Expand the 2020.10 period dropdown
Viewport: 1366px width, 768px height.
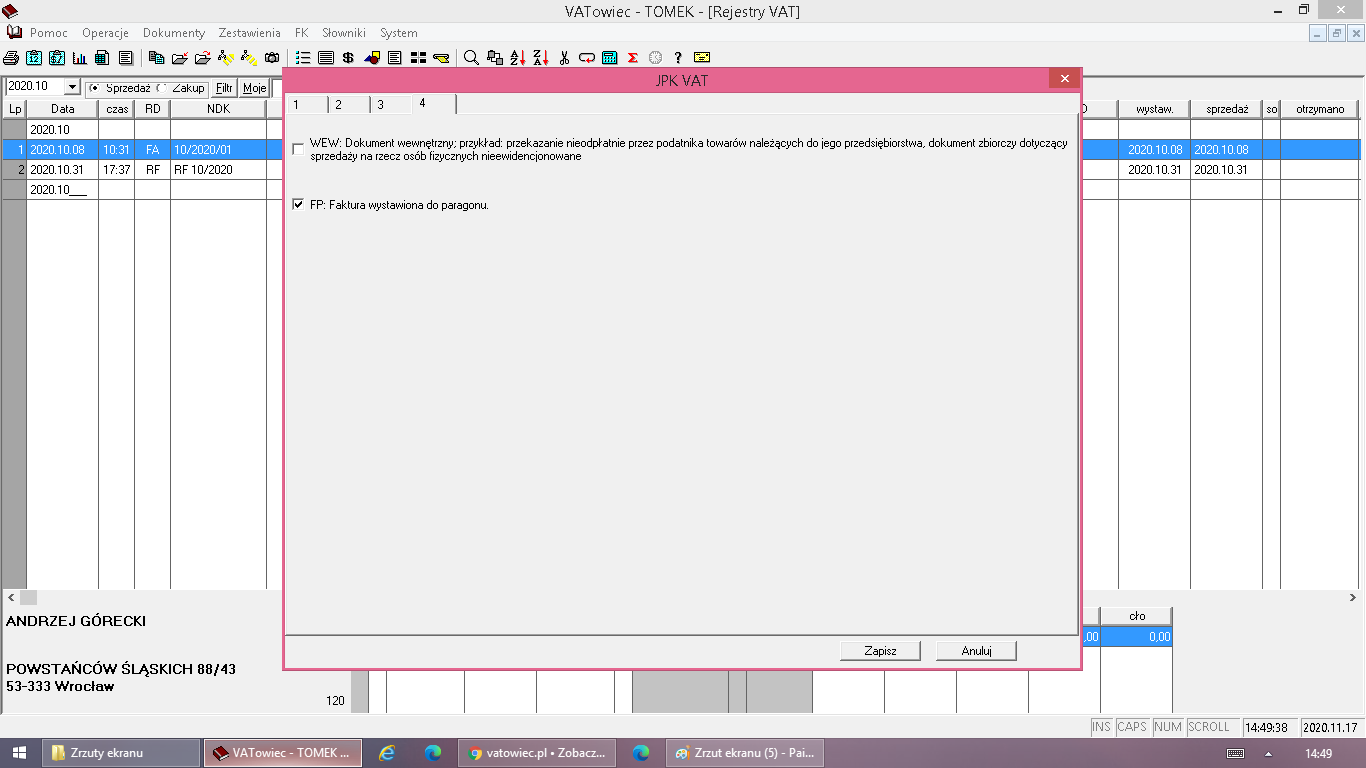tap(71, 88)
